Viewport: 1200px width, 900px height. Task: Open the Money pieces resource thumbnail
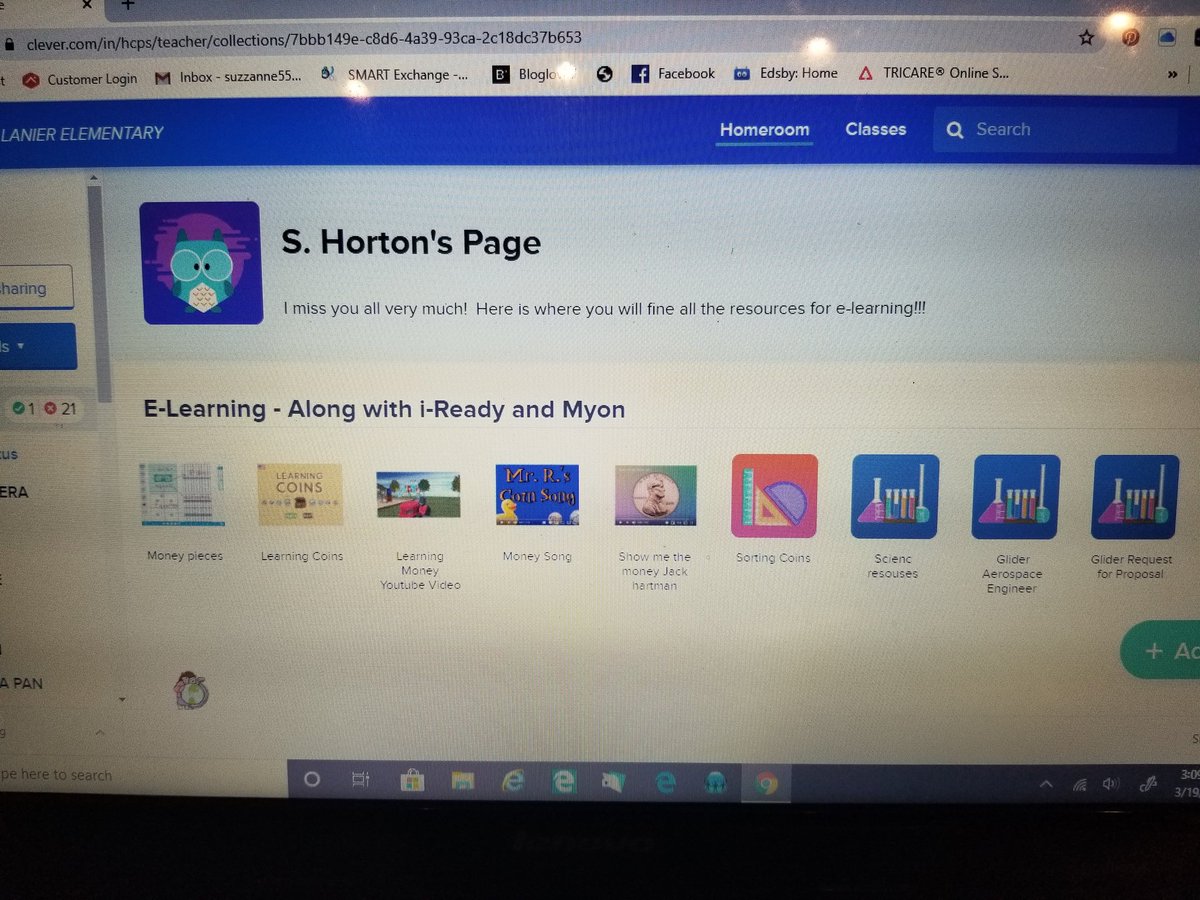(x=181, y=494)
